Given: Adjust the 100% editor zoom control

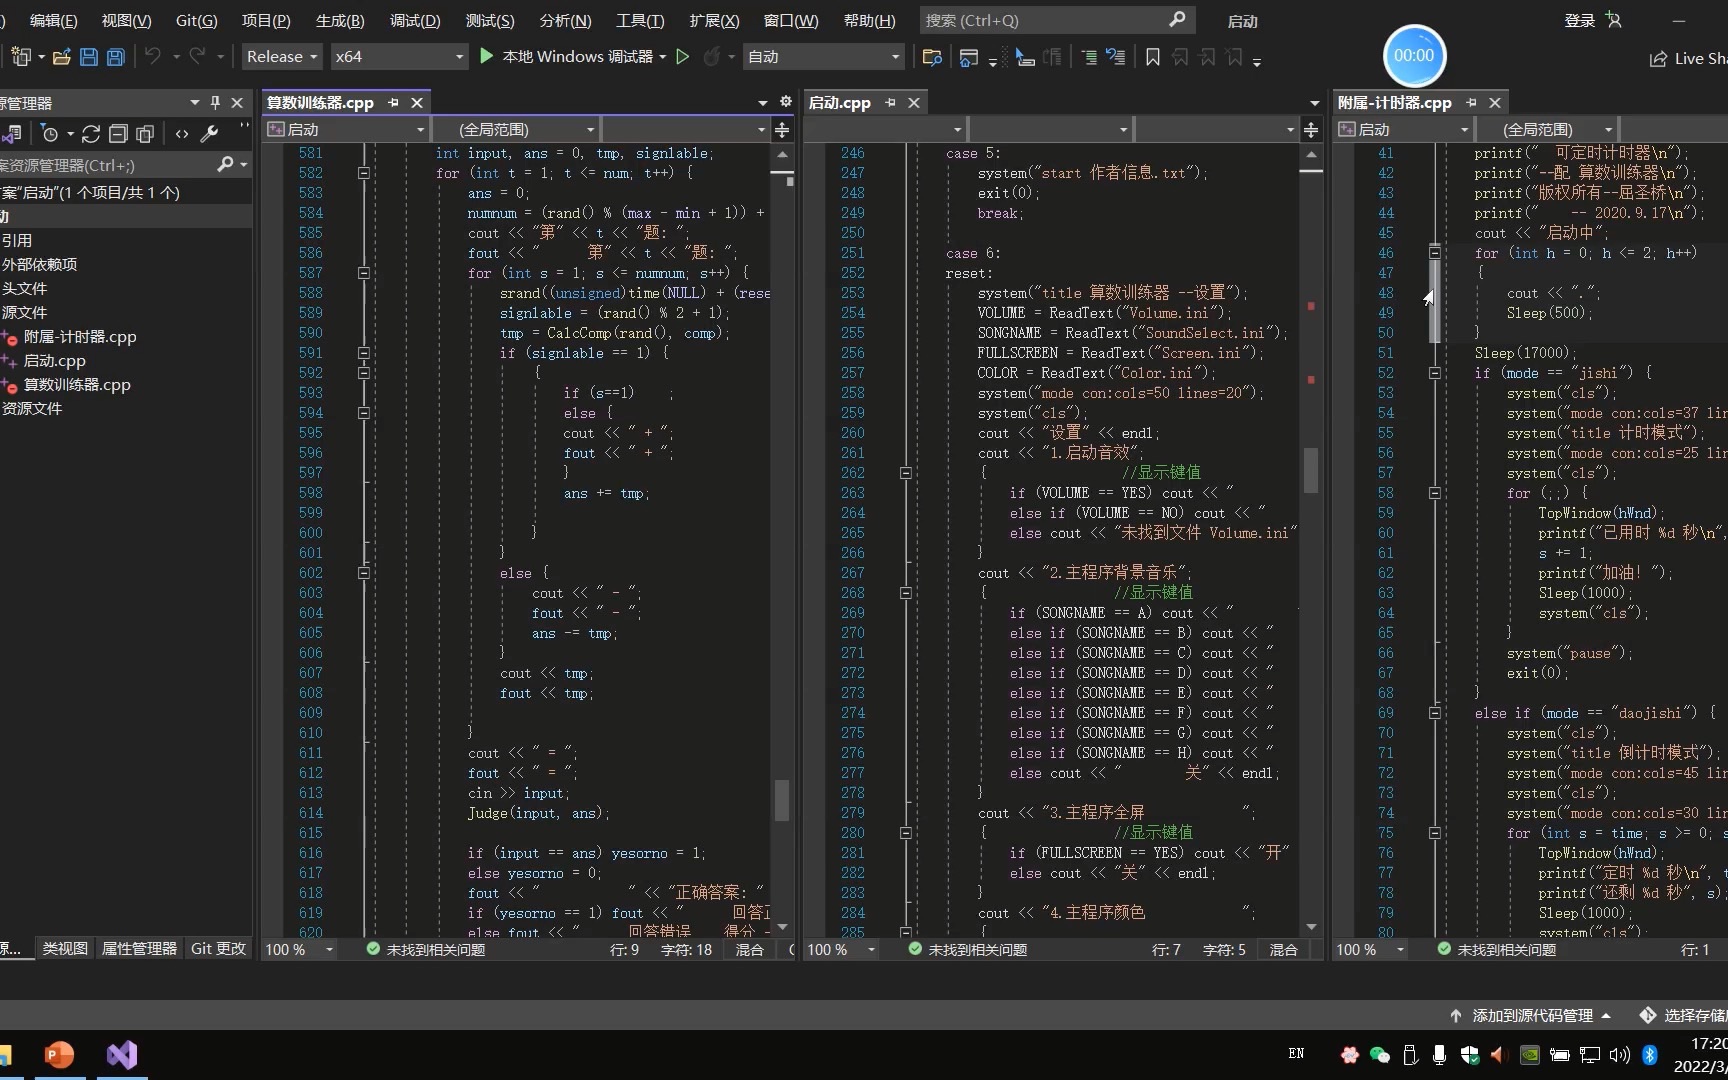Looking at the screenshot, I should 289,950.
